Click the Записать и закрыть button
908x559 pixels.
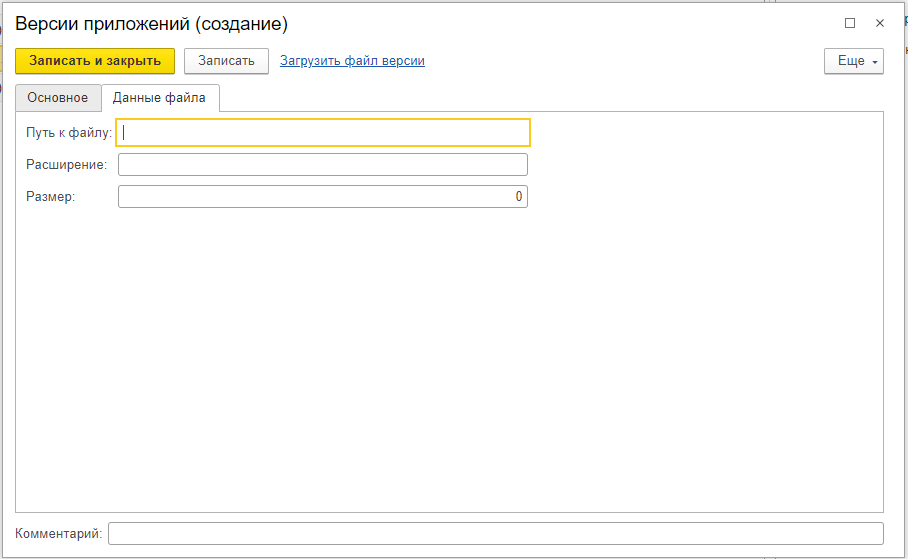95,61
